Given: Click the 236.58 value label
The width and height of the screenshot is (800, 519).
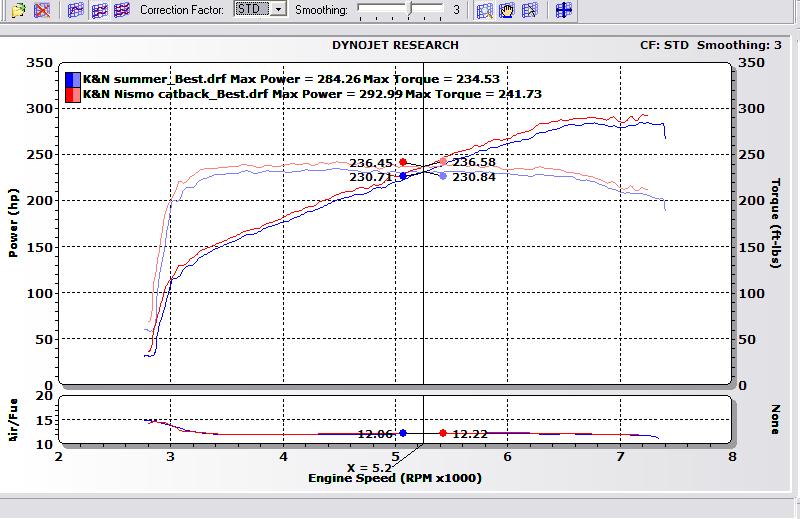Looking at the screenshot, I should (x=474, y=162).
